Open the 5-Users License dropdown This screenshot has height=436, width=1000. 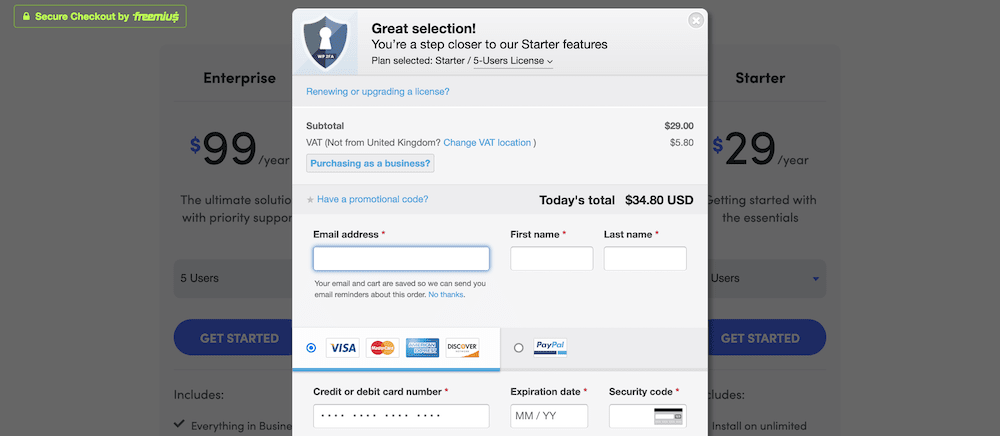click(513, 61)
